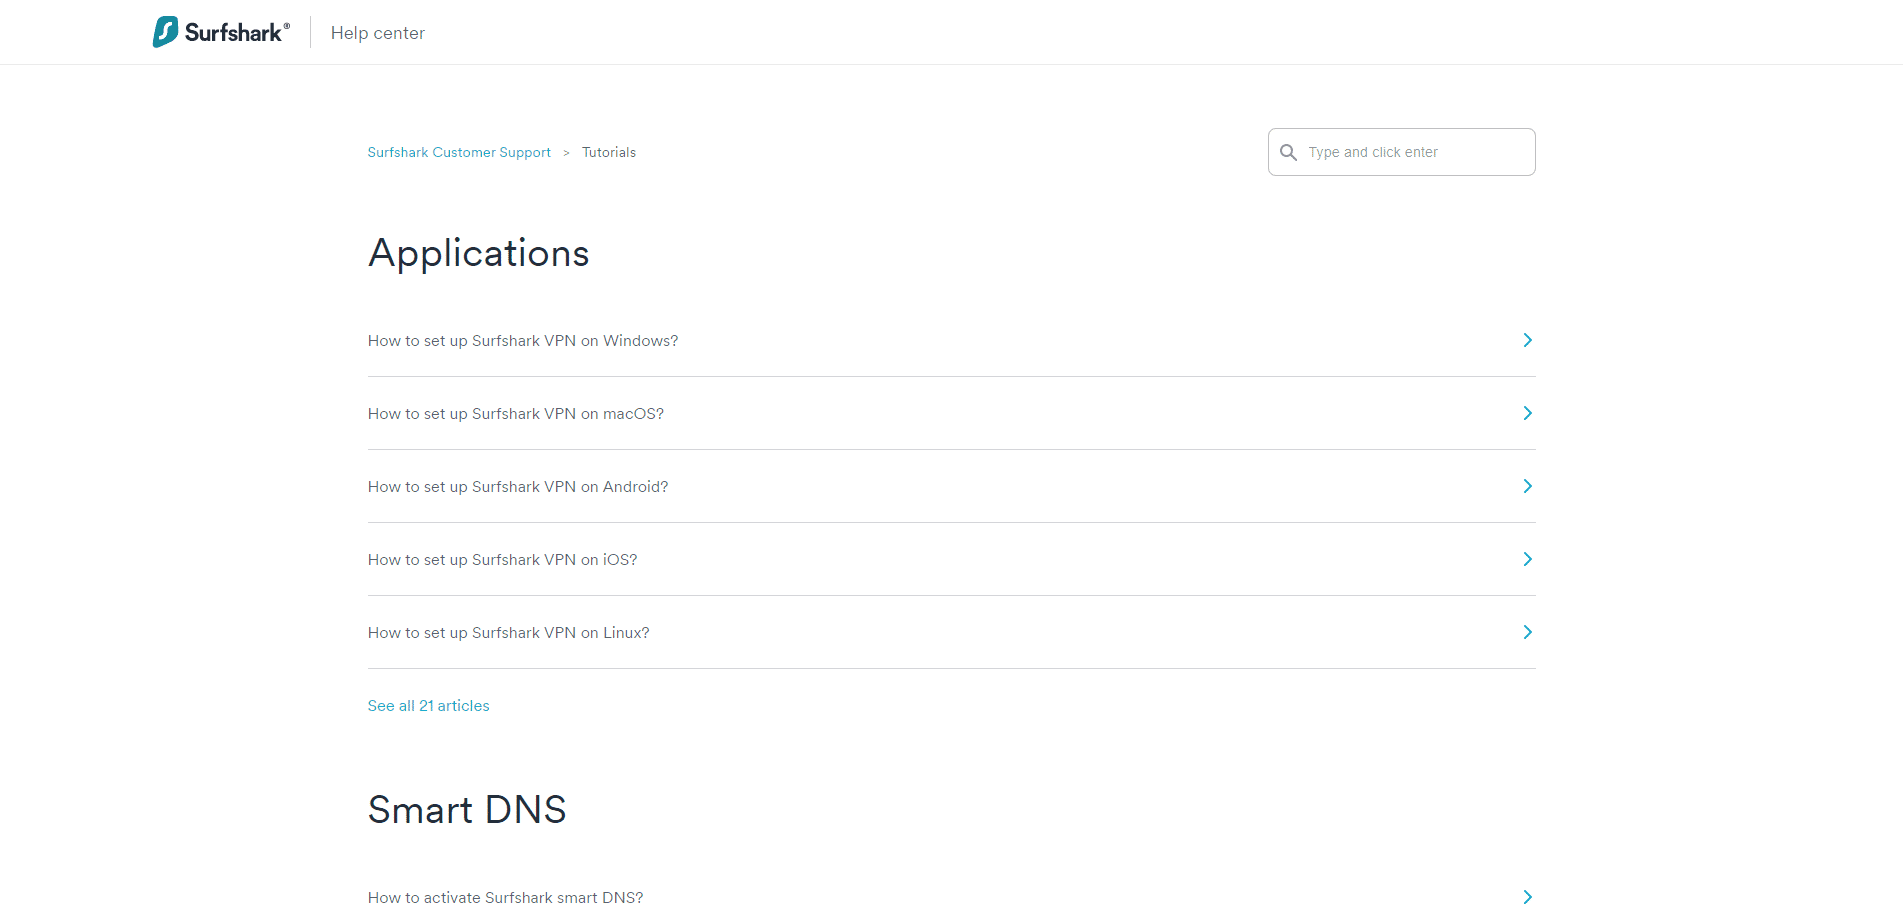
Task: Click the chevron arrow beside the macOS setup article
Action: pos(1527,413)
